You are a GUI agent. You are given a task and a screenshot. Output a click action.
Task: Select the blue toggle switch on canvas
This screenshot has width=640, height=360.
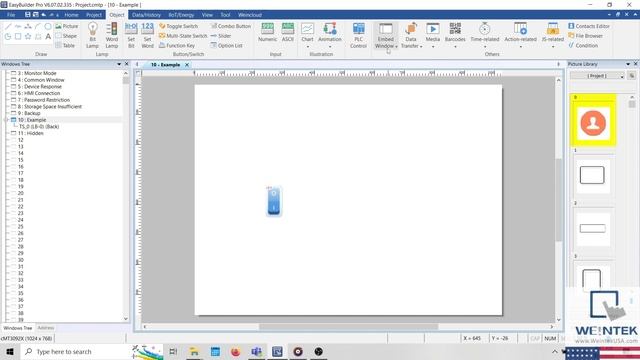pyautogui.click(x=274, y=201)
